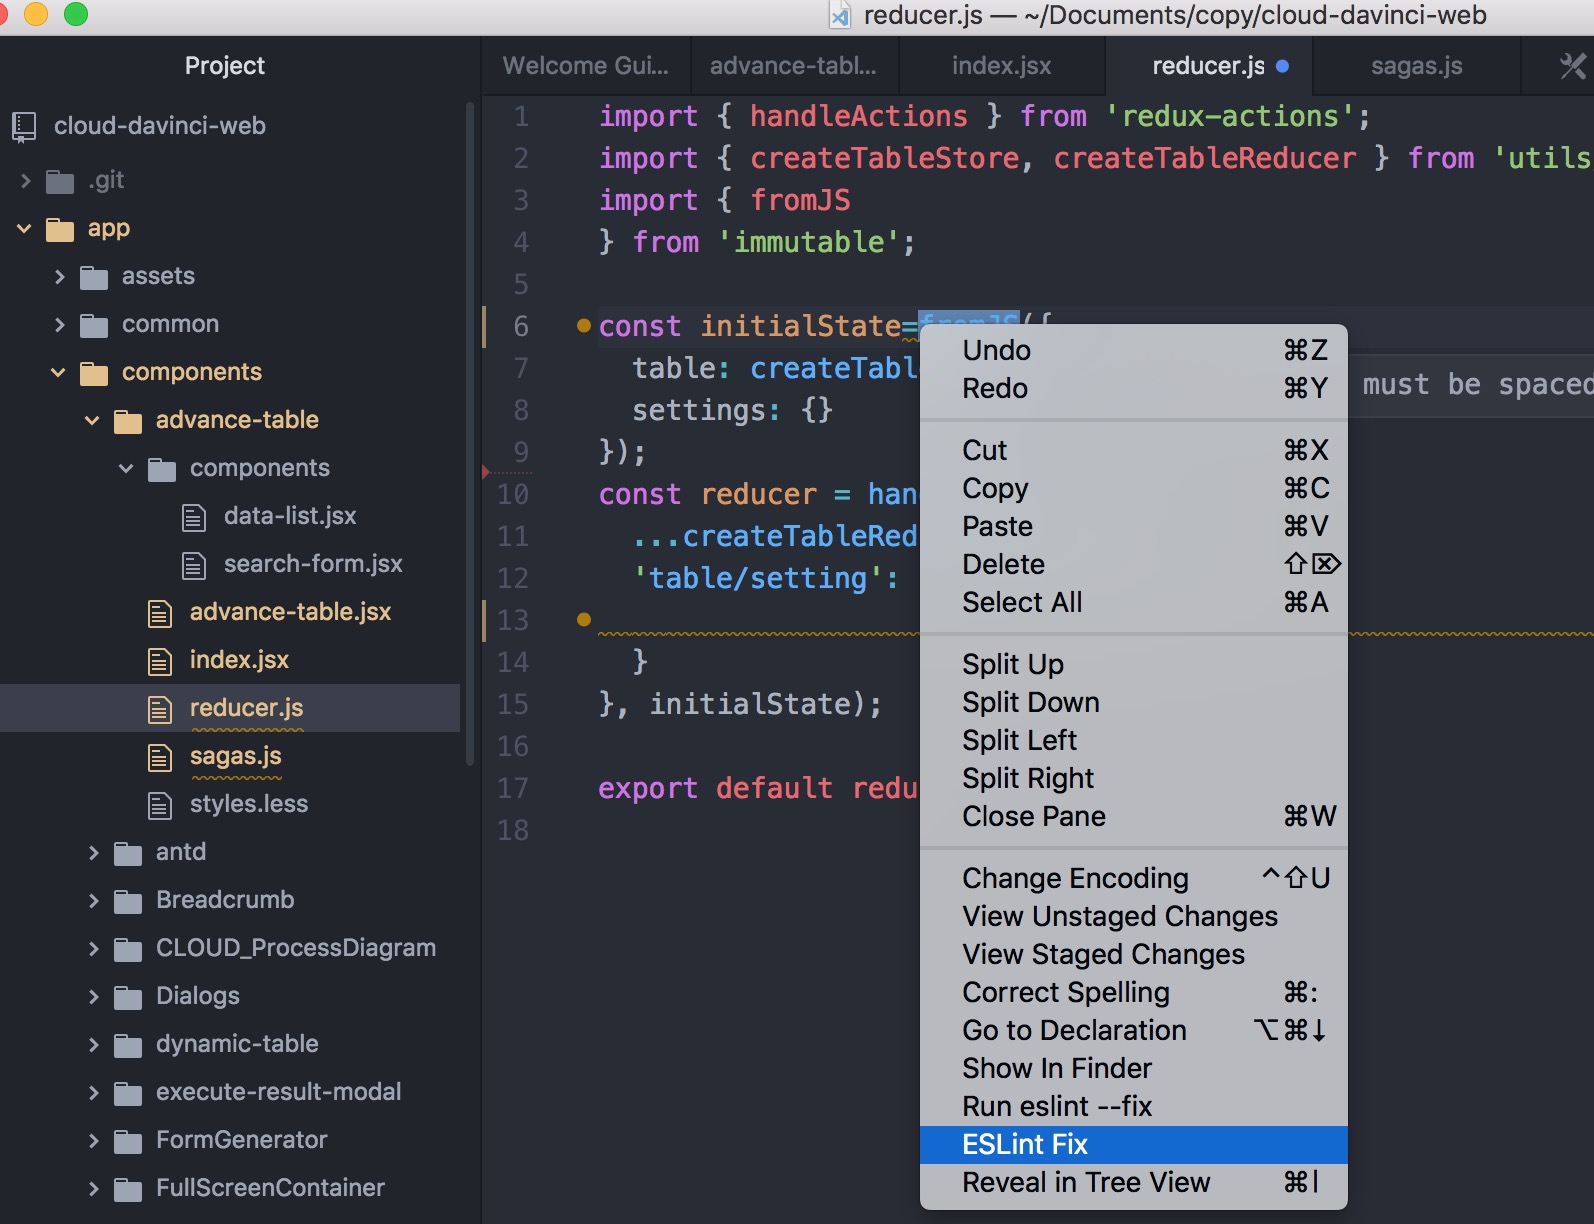Click the Project panel header

[x=224, y=66]
